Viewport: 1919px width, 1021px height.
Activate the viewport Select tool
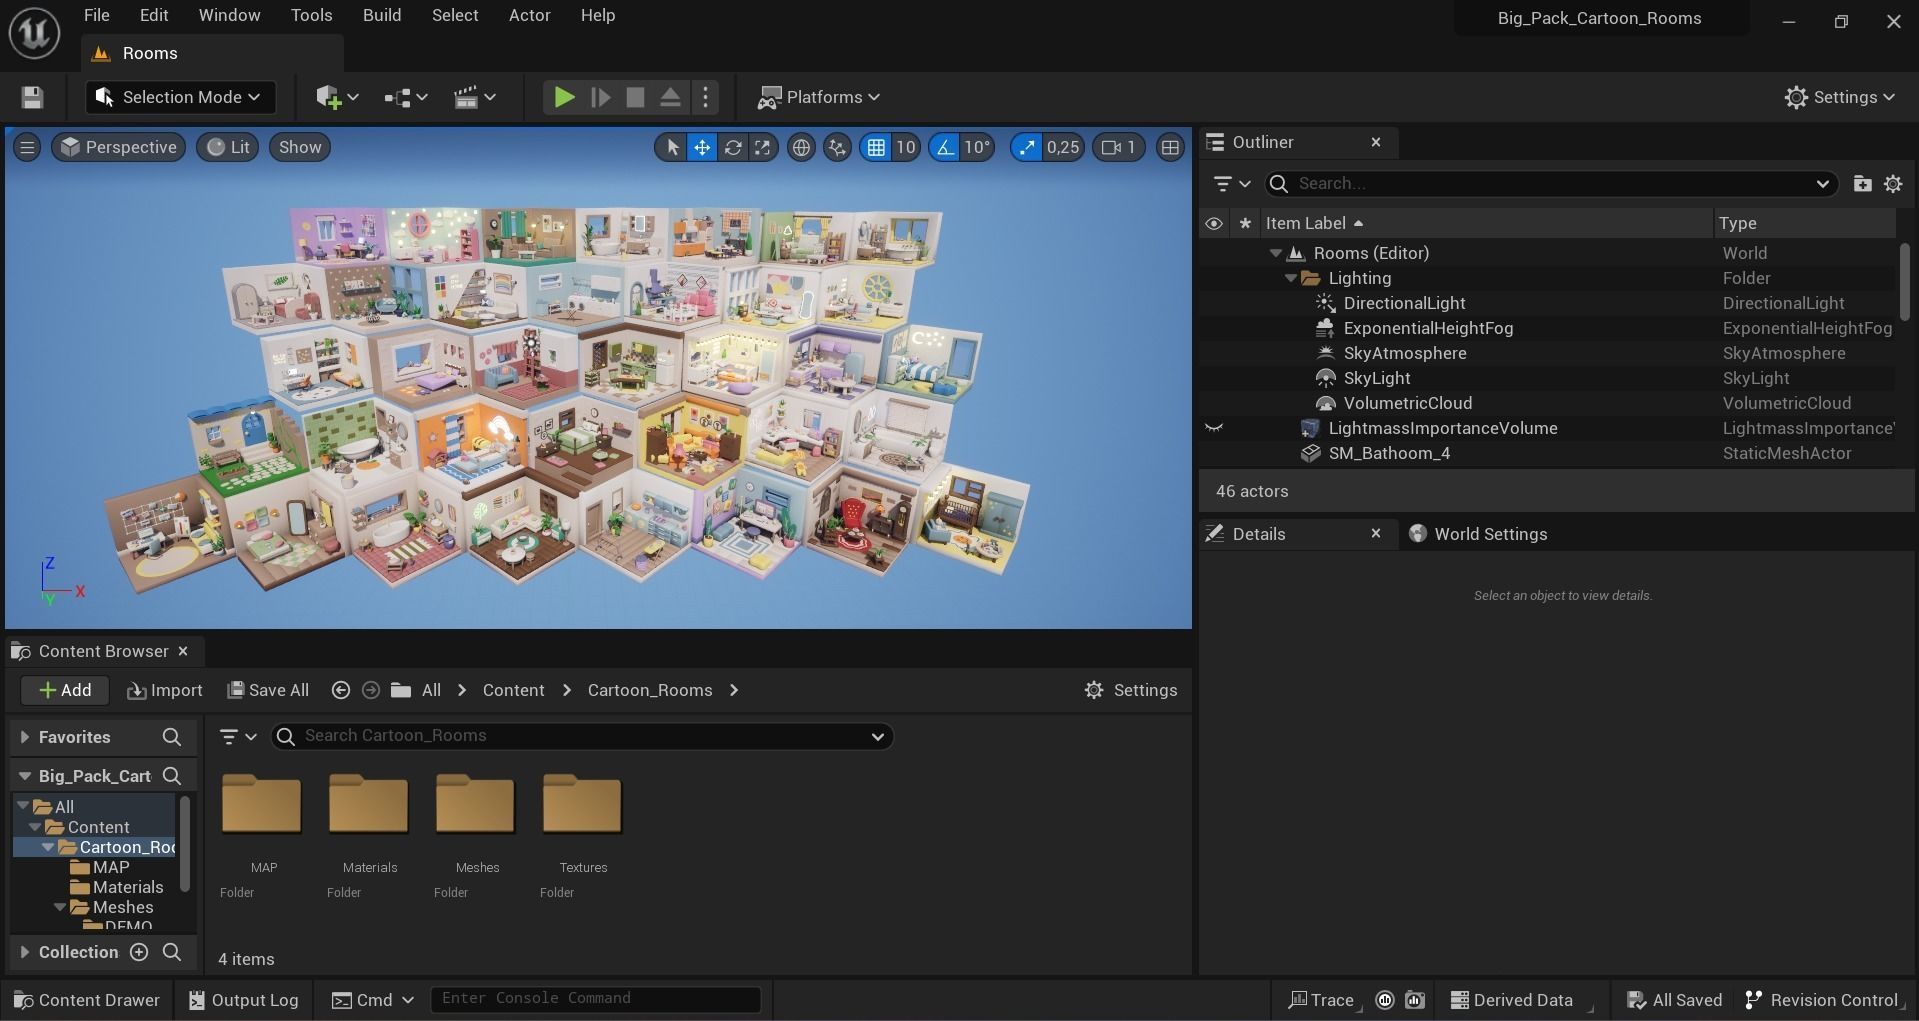point(672,148)
